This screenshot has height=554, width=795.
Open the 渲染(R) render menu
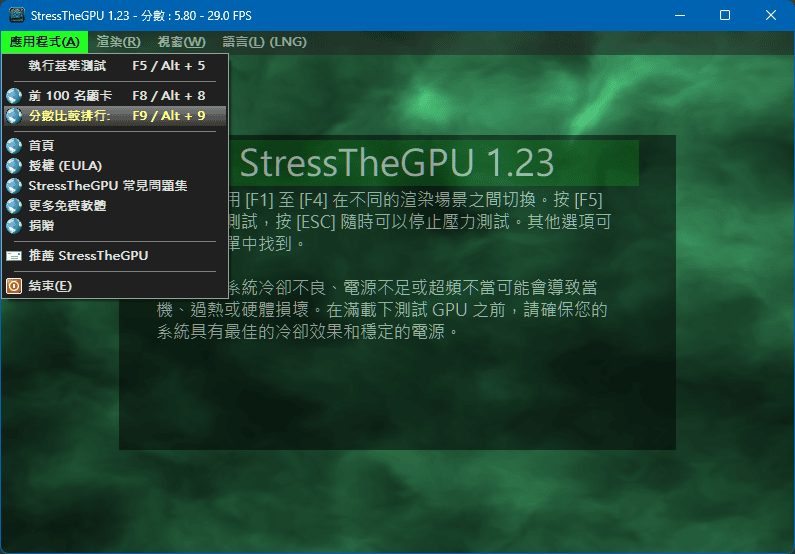click(x=118, y=42)
